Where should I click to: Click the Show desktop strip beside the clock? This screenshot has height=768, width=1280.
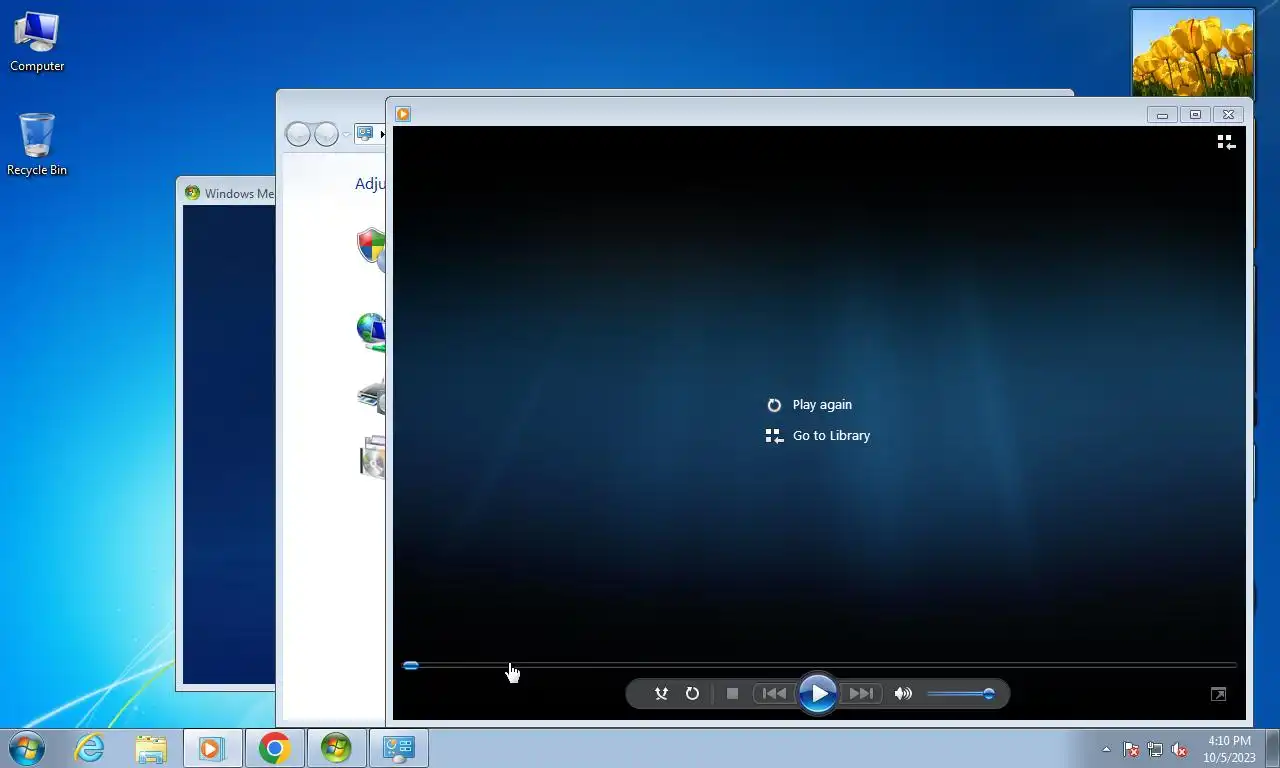click(x=1272, y=748)
